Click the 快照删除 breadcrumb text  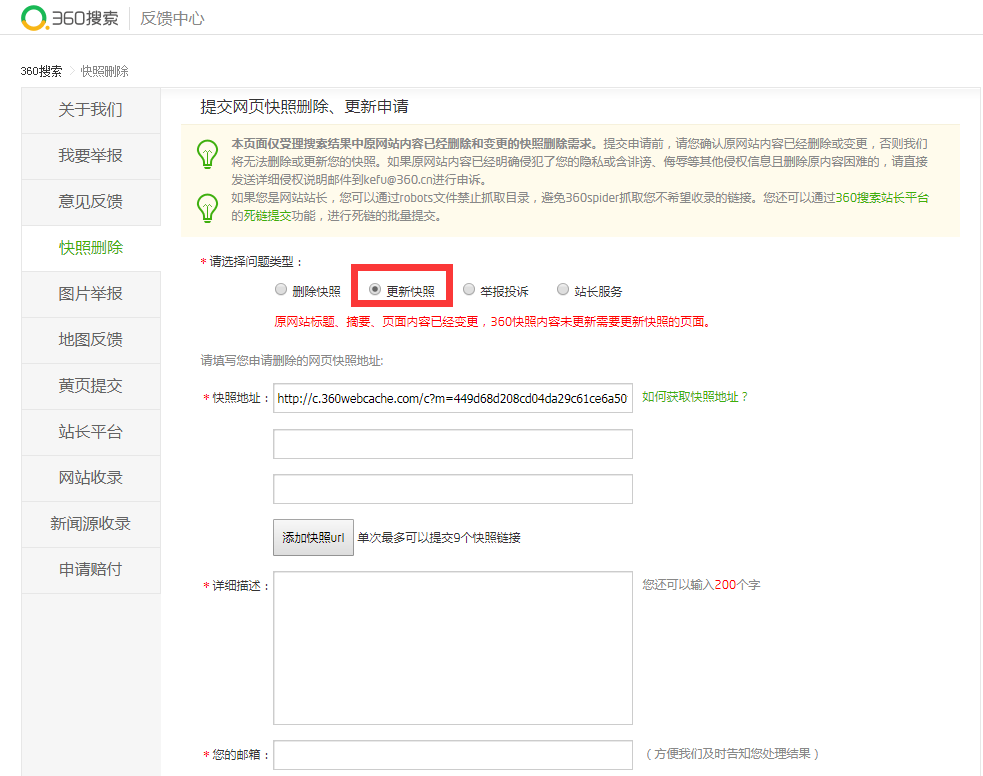(x=105, y=71)
